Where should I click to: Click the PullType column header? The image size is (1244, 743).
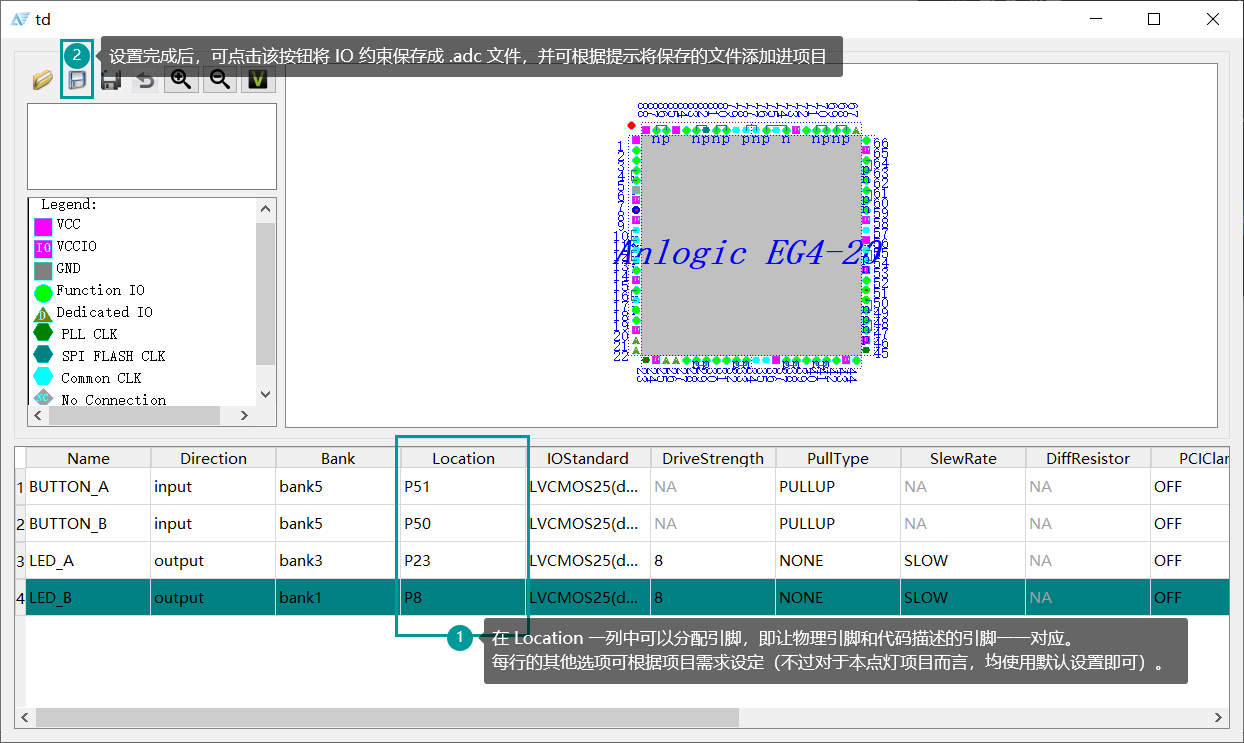click(x=838, y=458)
